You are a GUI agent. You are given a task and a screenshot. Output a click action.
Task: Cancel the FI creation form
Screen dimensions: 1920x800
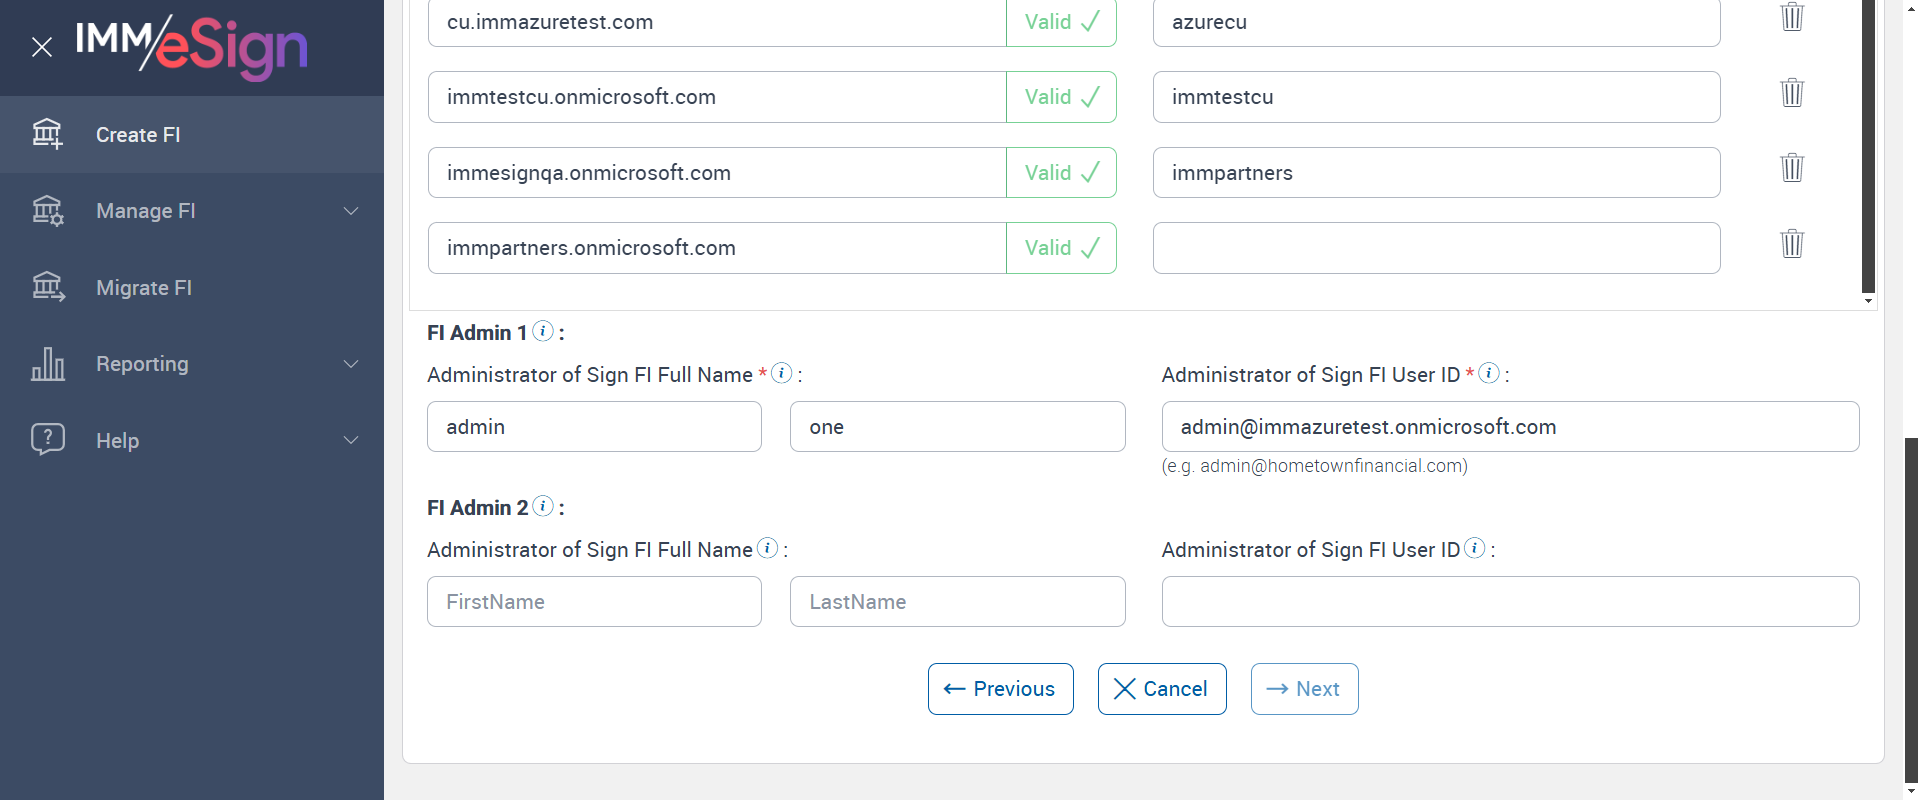click(1161, 689)
